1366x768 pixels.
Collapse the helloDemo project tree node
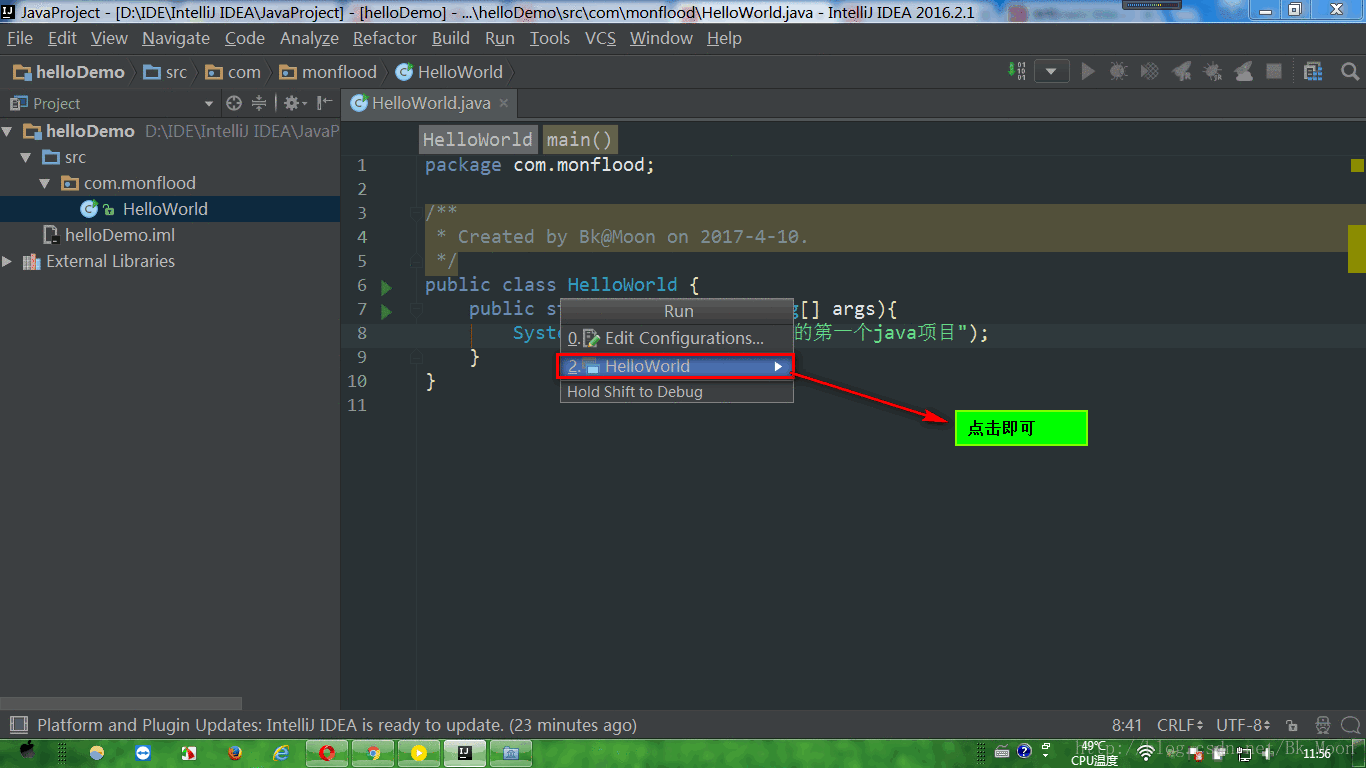(8, 131)
